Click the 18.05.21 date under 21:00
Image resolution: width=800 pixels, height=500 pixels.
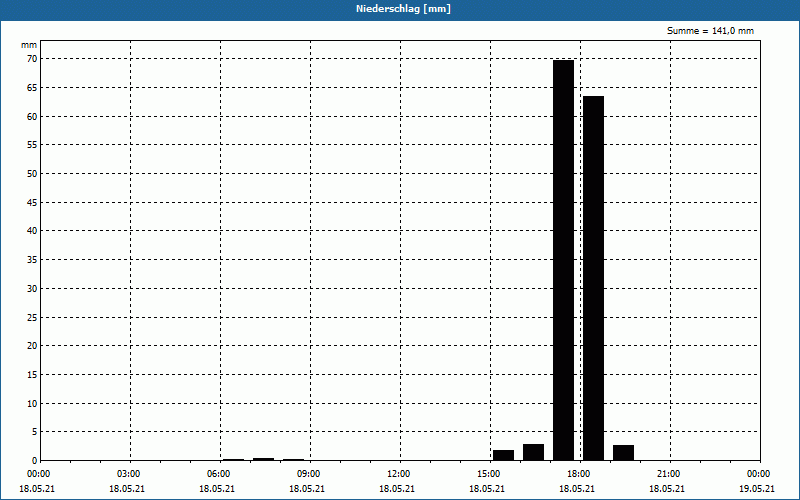pos(667,488)
